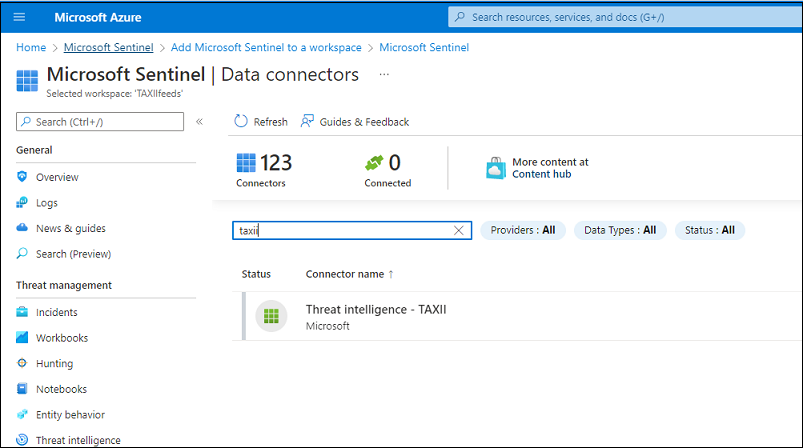Click the Content hub shopping bag icon

(496, 168)
